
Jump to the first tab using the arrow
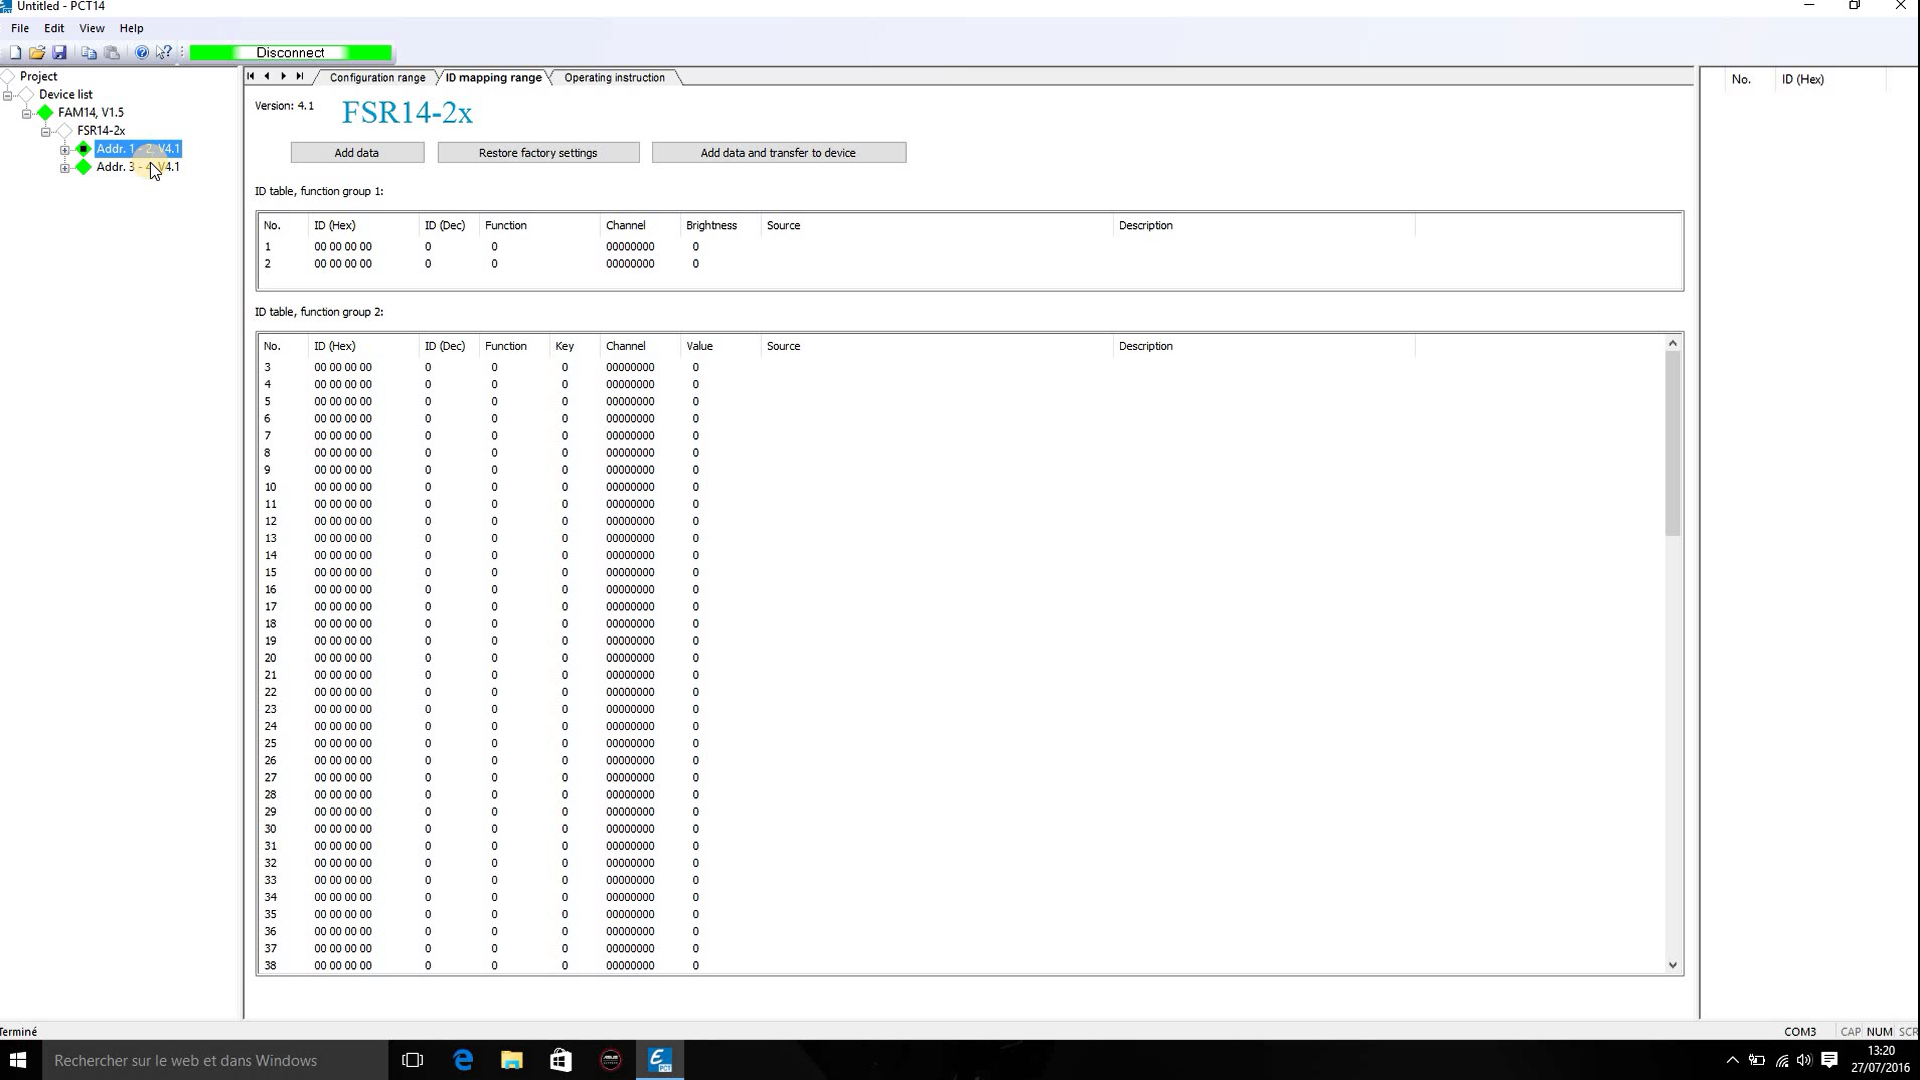(251, 77)
